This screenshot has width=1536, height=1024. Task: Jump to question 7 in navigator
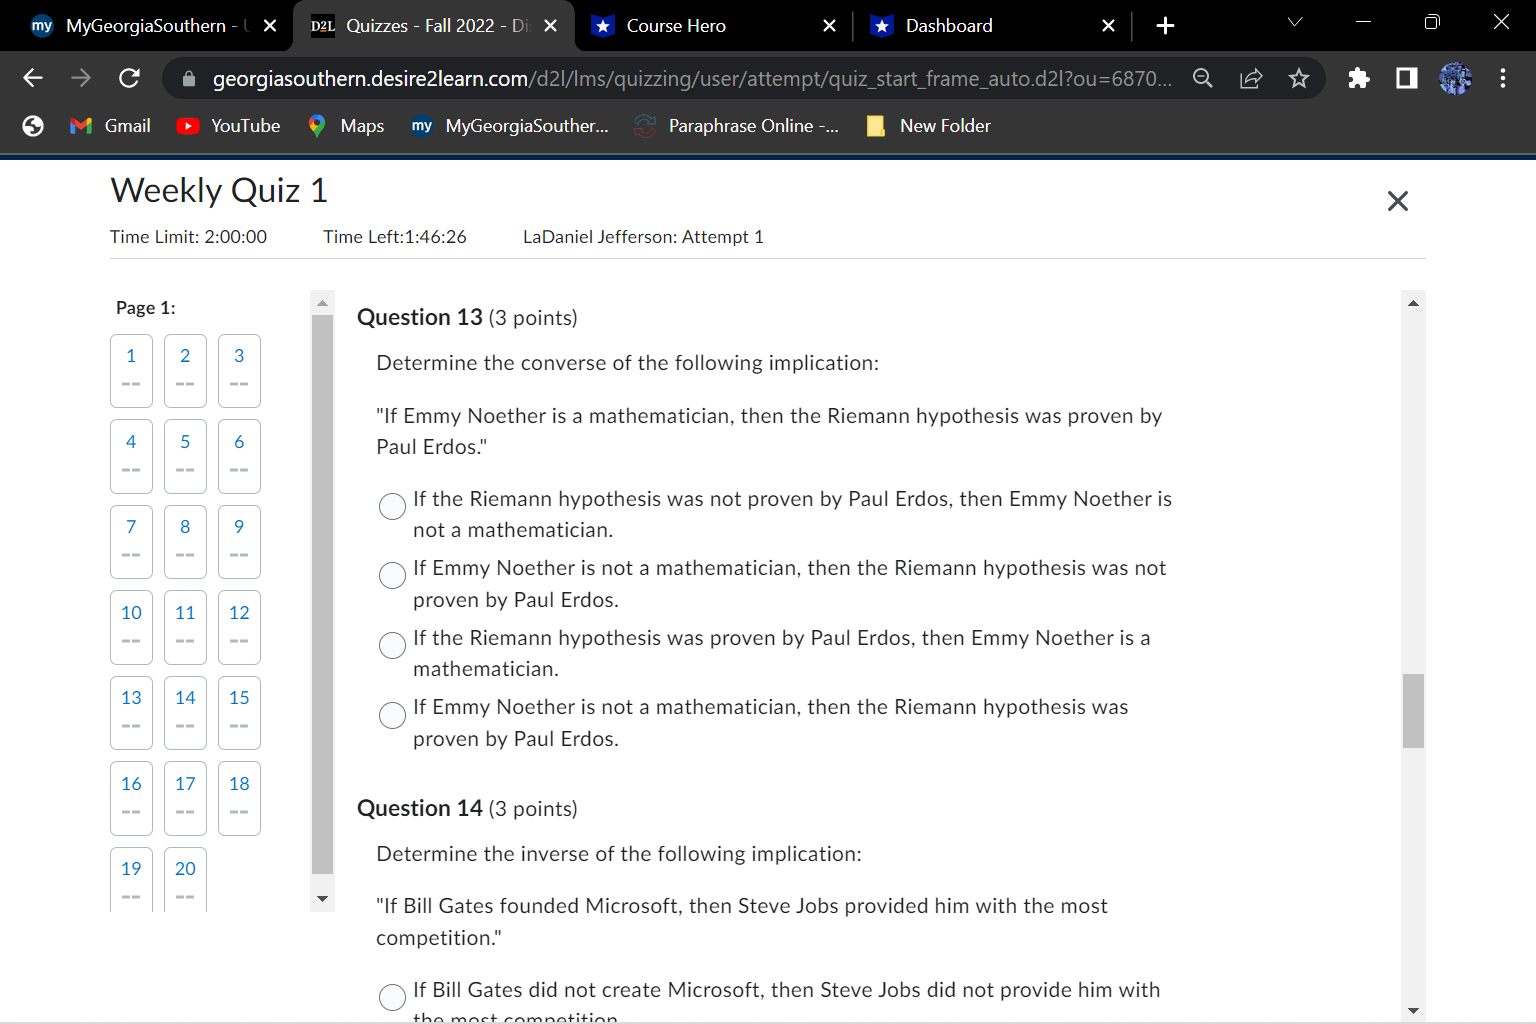(131, 542)
